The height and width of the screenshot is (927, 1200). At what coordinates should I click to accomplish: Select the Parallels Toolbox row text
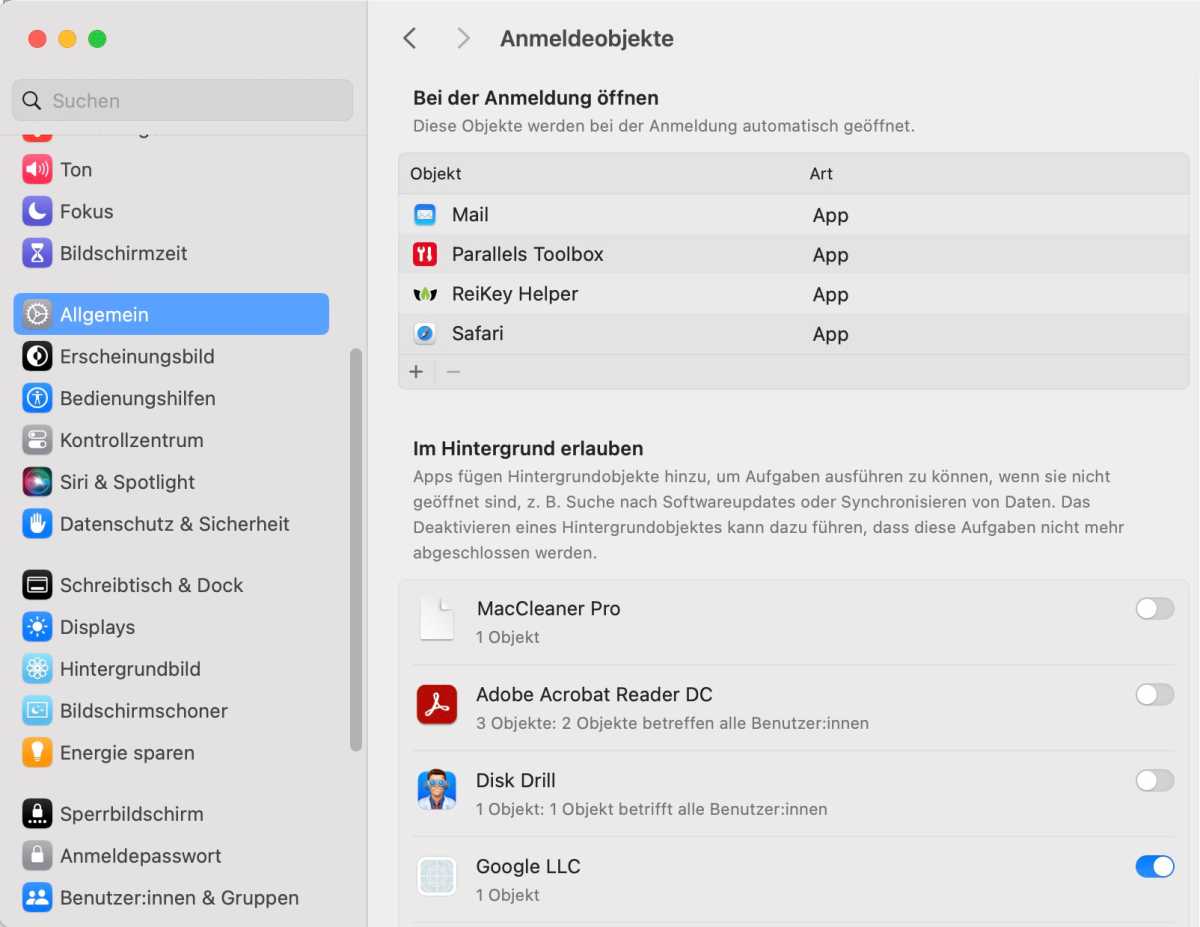pyautogui.click(x=528, y=254)
